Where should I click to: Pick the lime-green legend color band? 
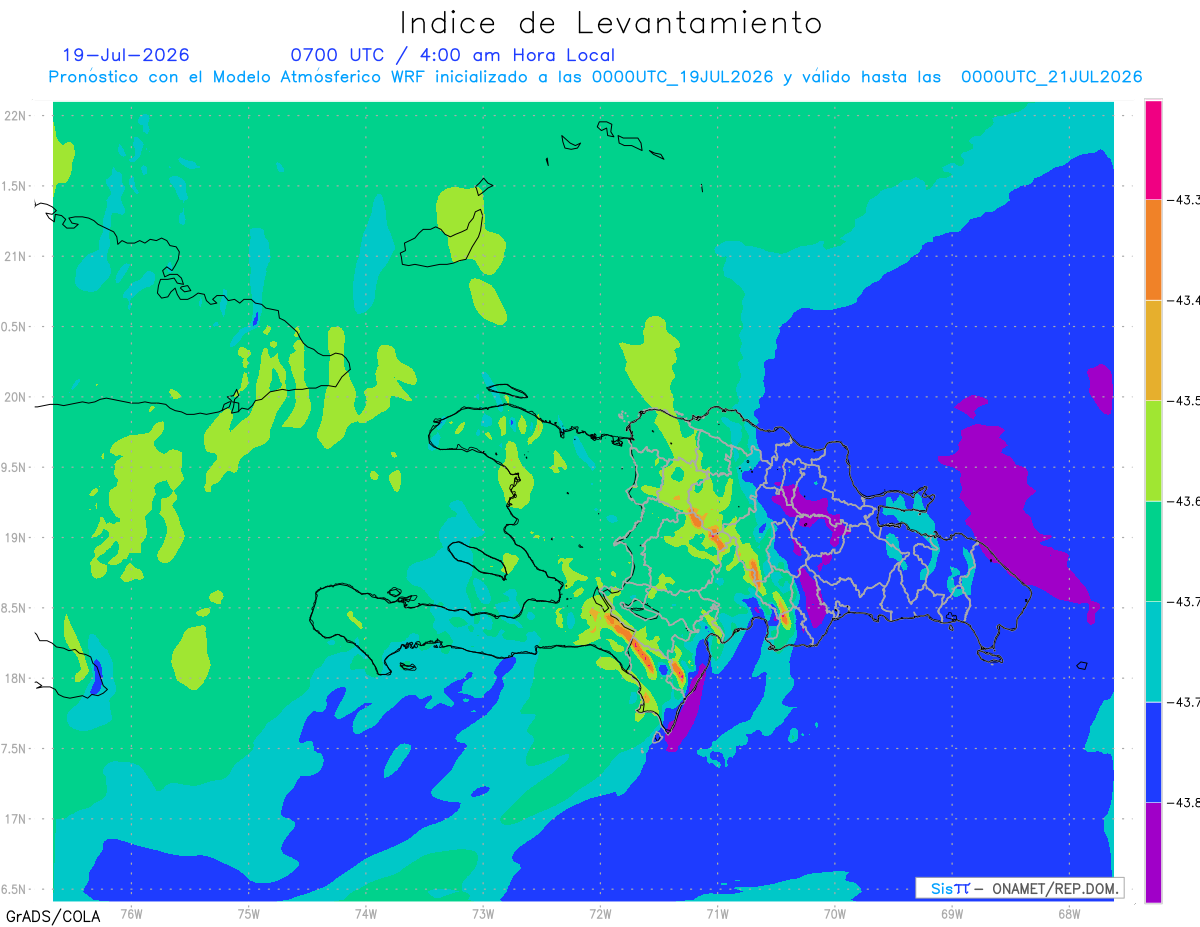(x=1153, y=450)
